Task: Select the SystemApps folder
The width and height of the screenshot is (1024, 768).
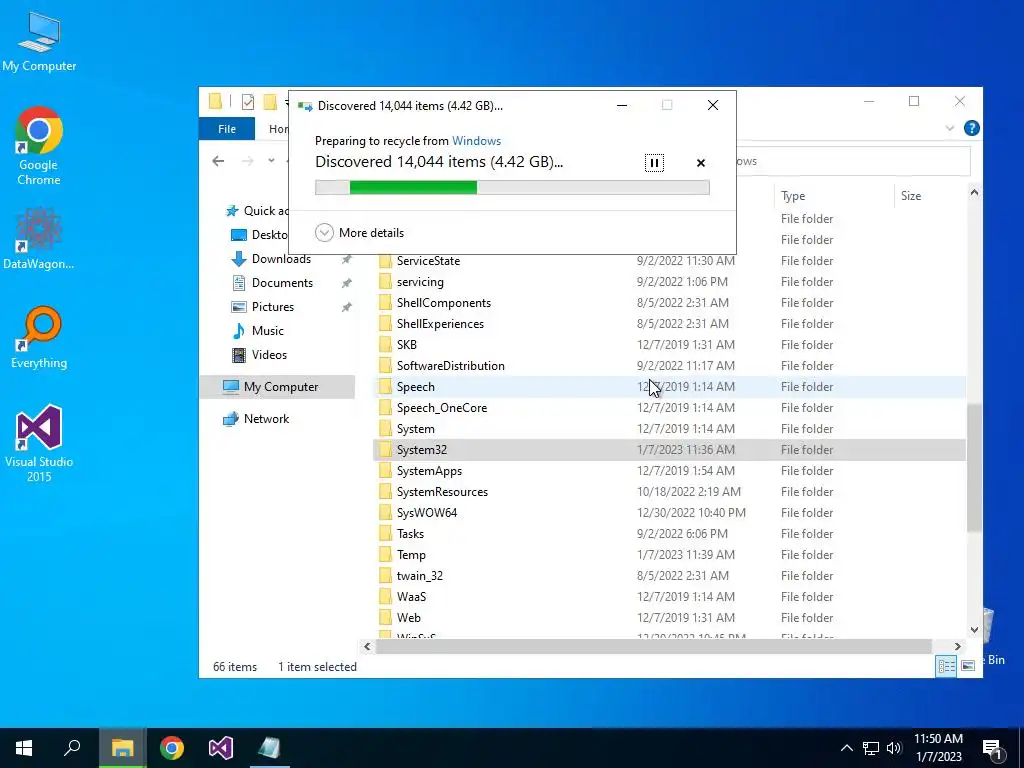Action: click(x=429, y=471)
